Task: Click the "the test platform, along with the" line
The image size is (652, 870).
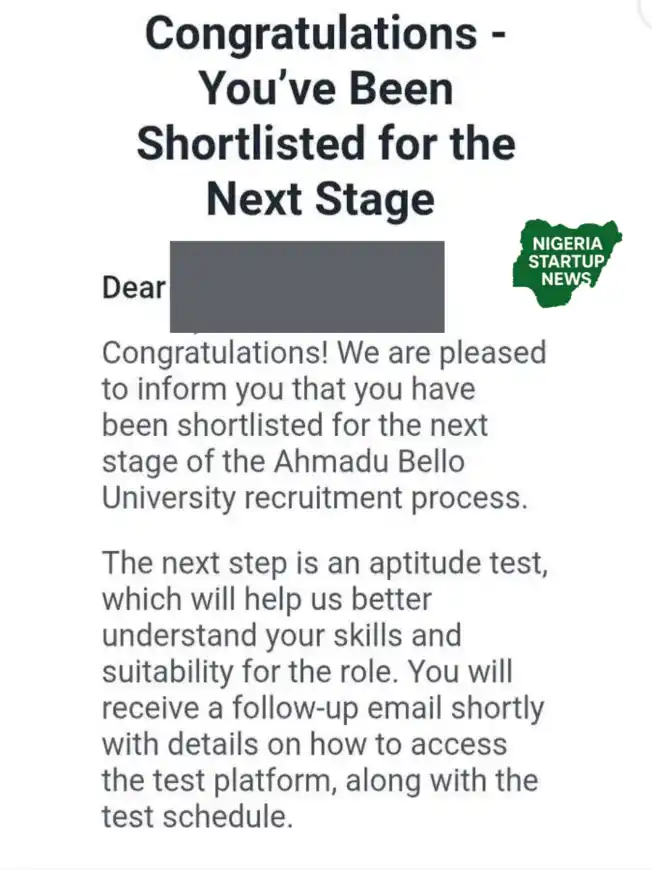Action: coord(319,780)
